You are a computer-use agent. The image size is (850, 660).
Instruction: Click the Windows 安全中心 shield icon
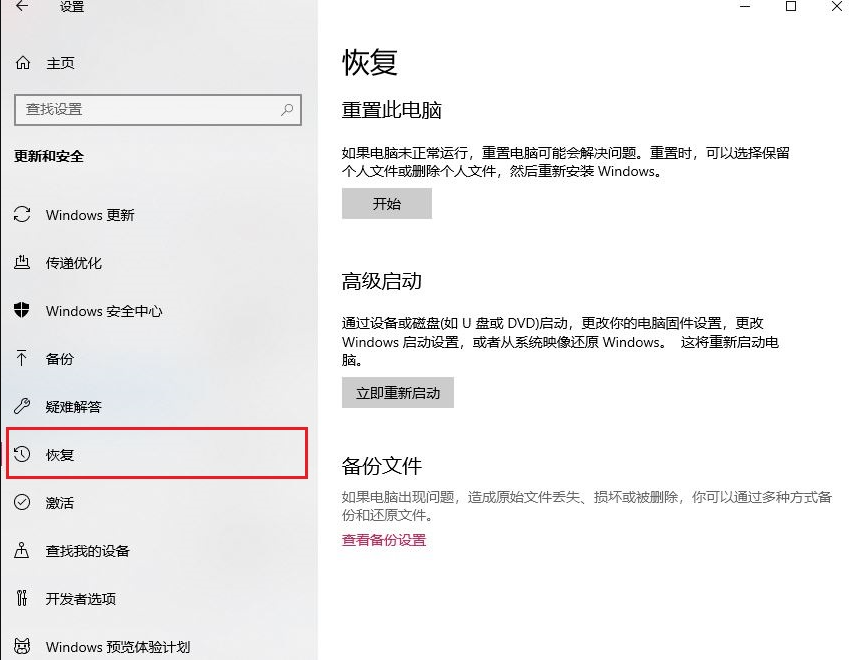22,310
